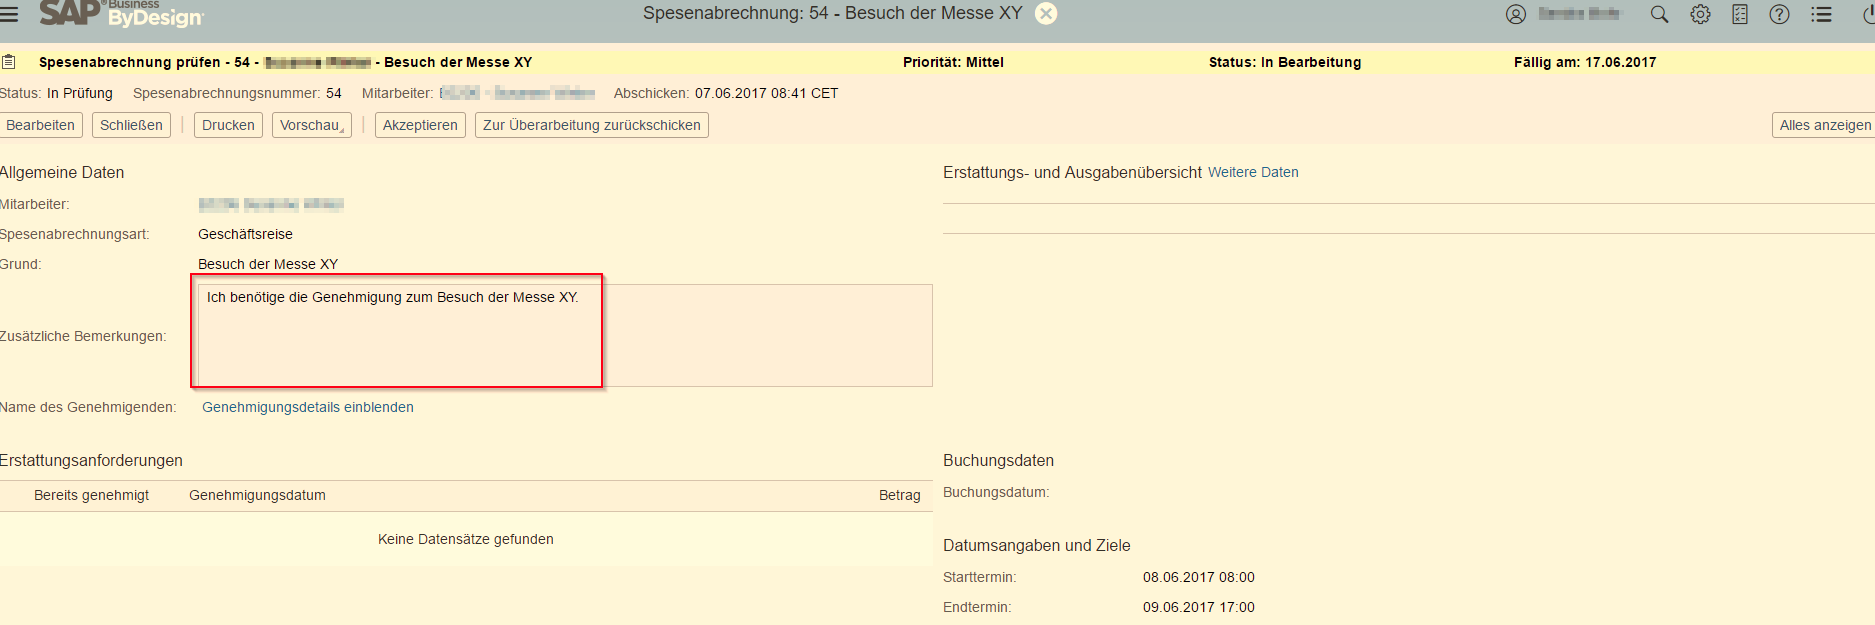
Task: Select Abschicken timestamp 07.06.2017 08:41 CET
Action: [767, 93]
